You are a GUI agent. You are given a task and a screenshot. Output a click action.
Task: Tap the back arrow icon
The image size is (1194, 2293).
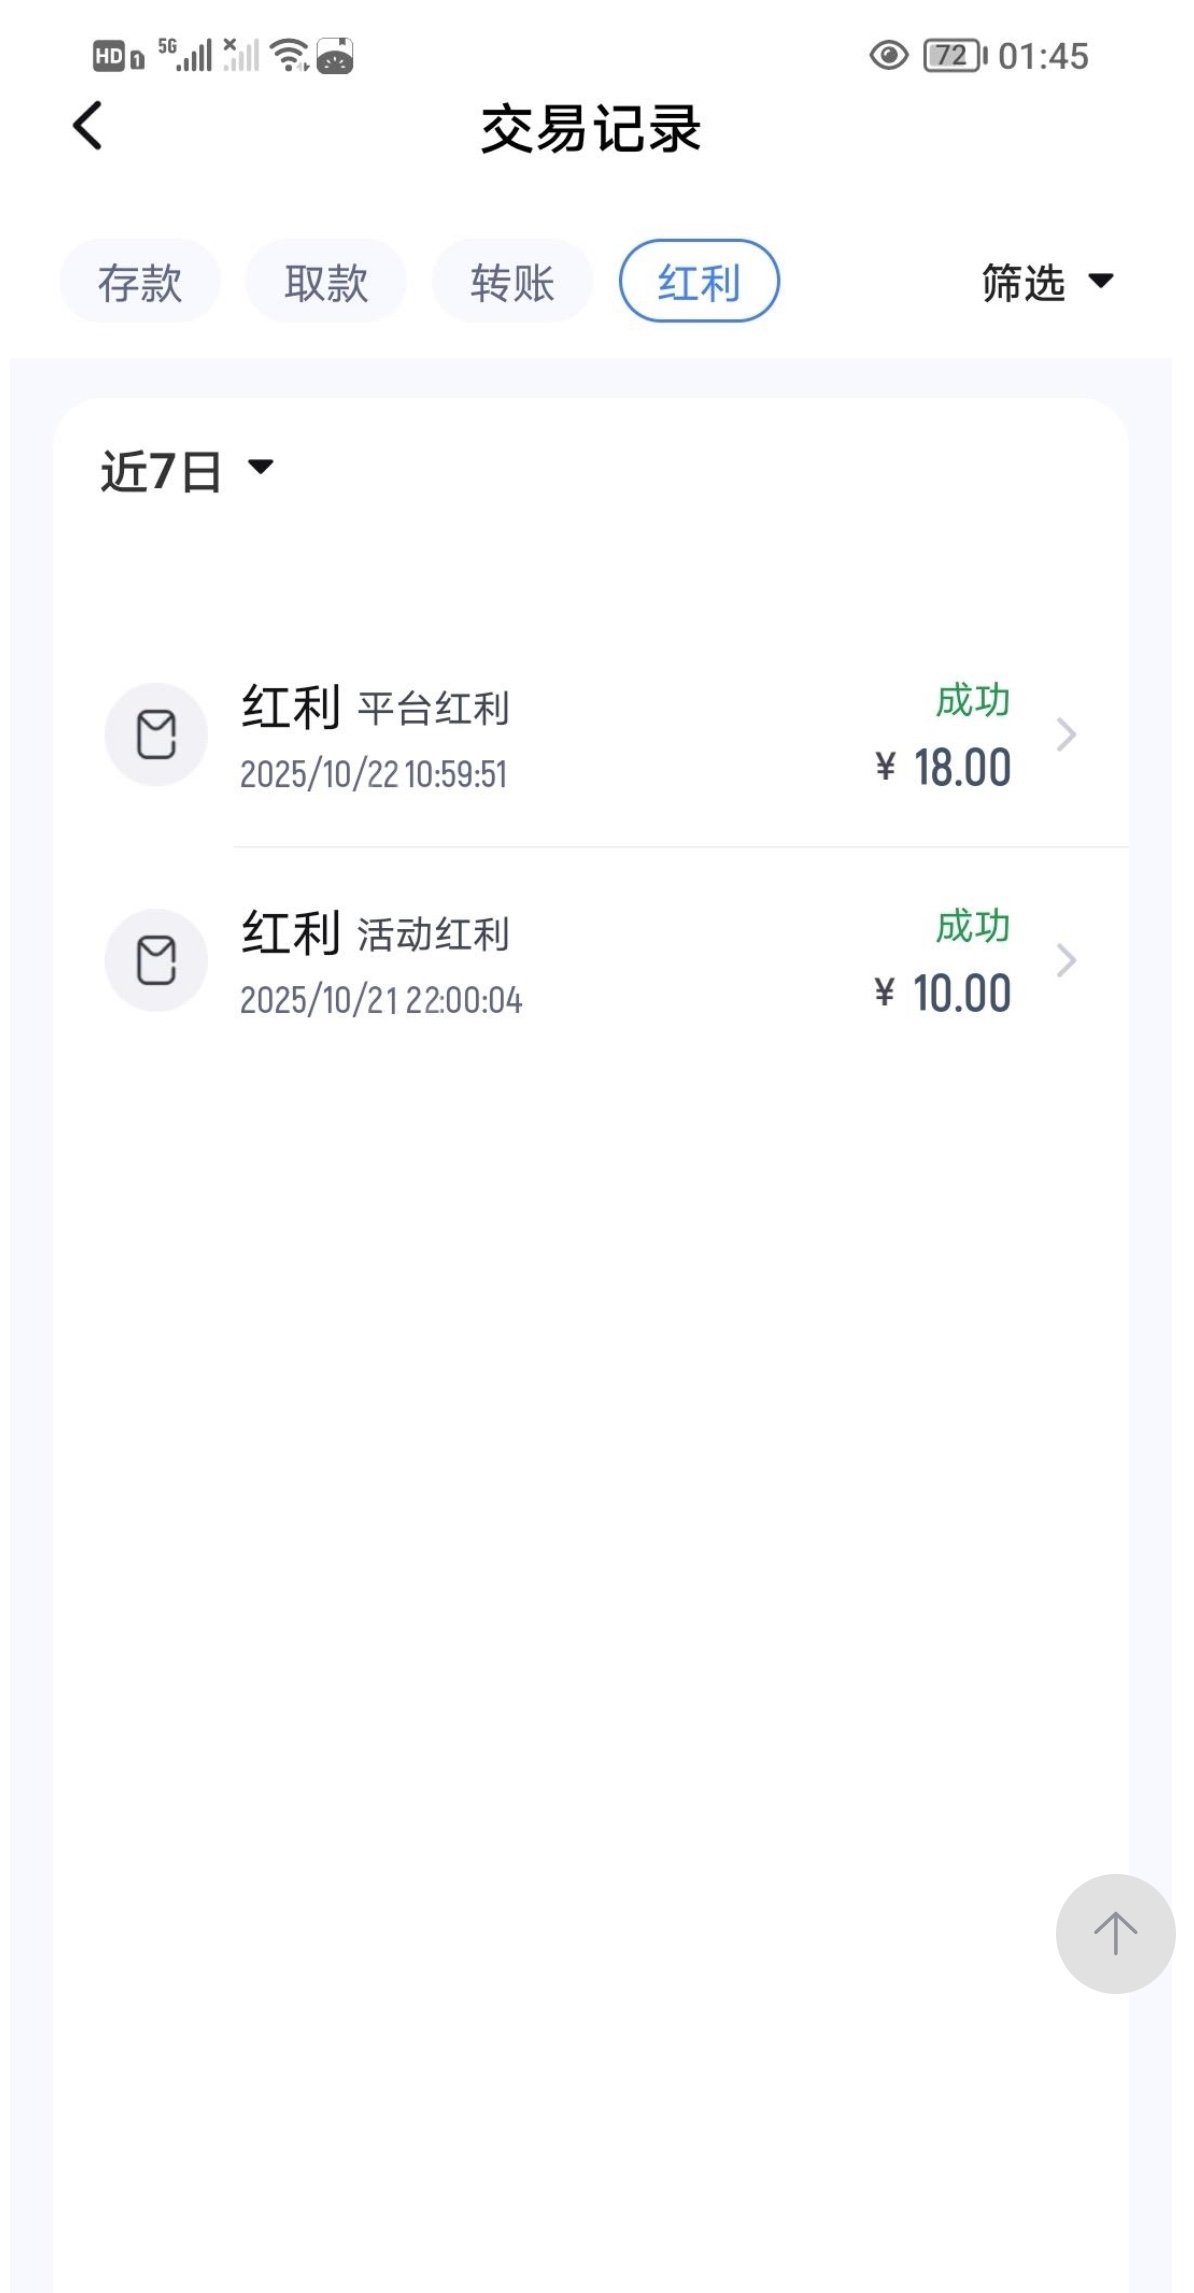pyautogui.click(x=88, y=127)
